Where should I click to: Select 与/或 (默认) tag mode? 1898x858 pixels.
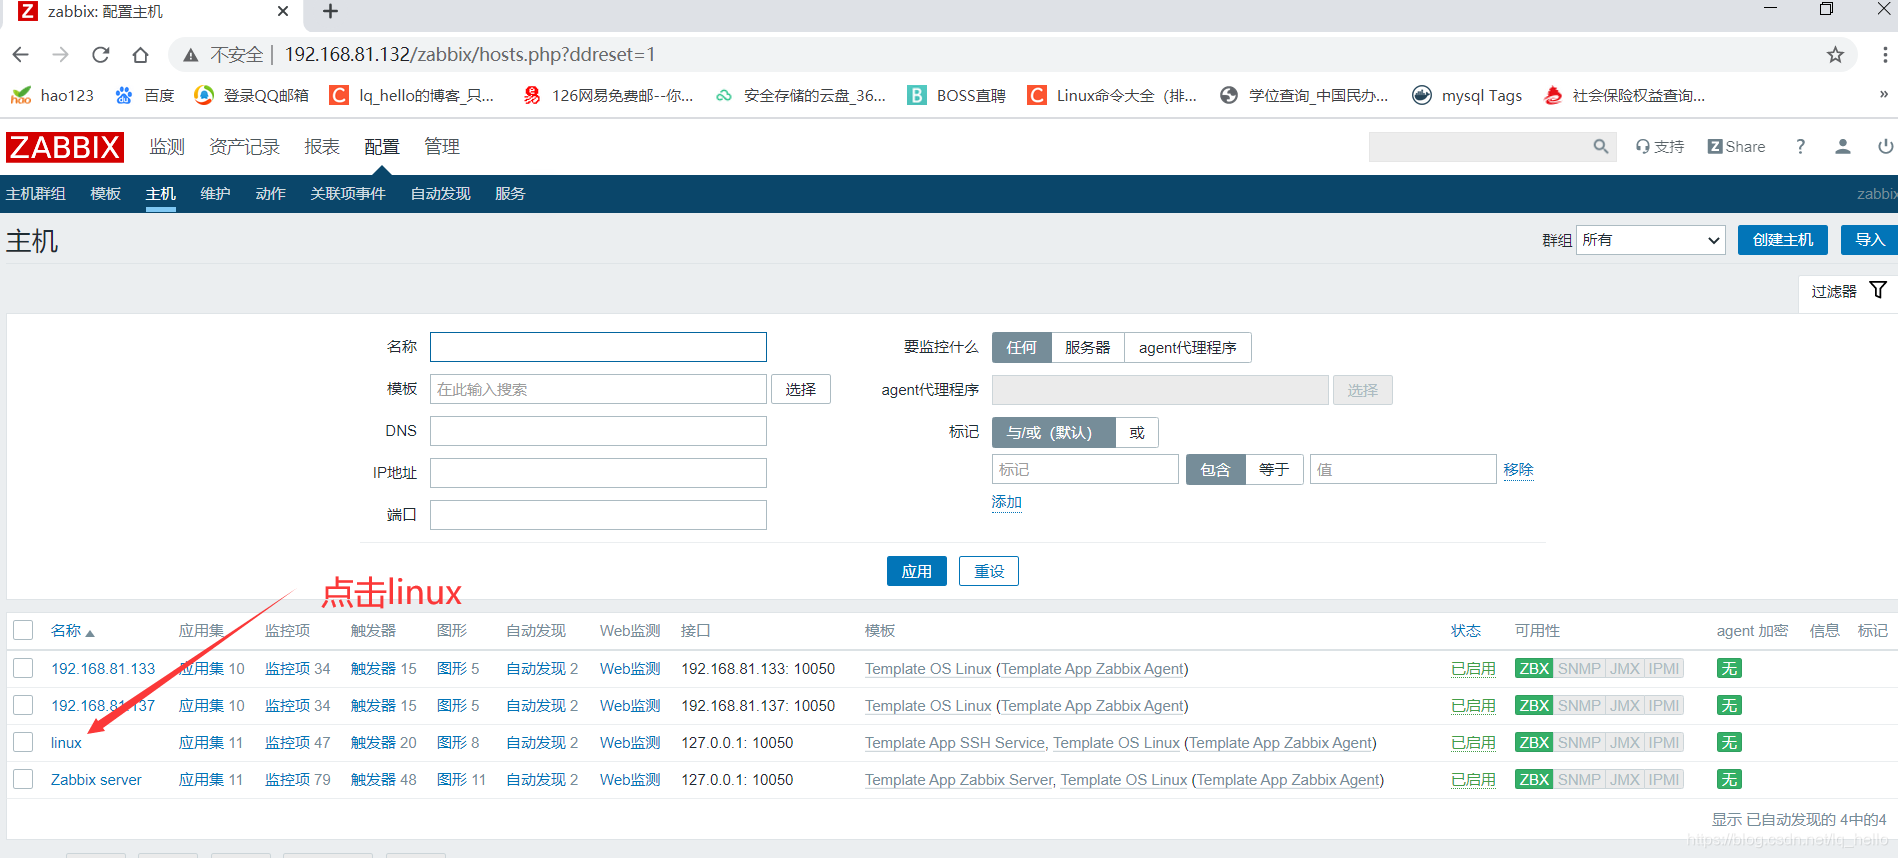(x=1053, y=432)
